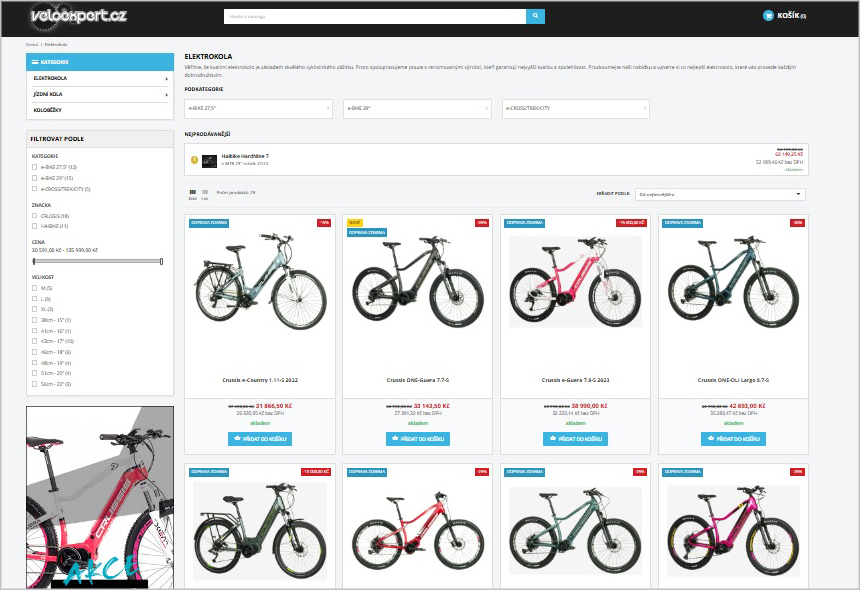Check the 43cm - 17" size filter
The height and width of the screenshot is (590, 860).
[35, 341]
